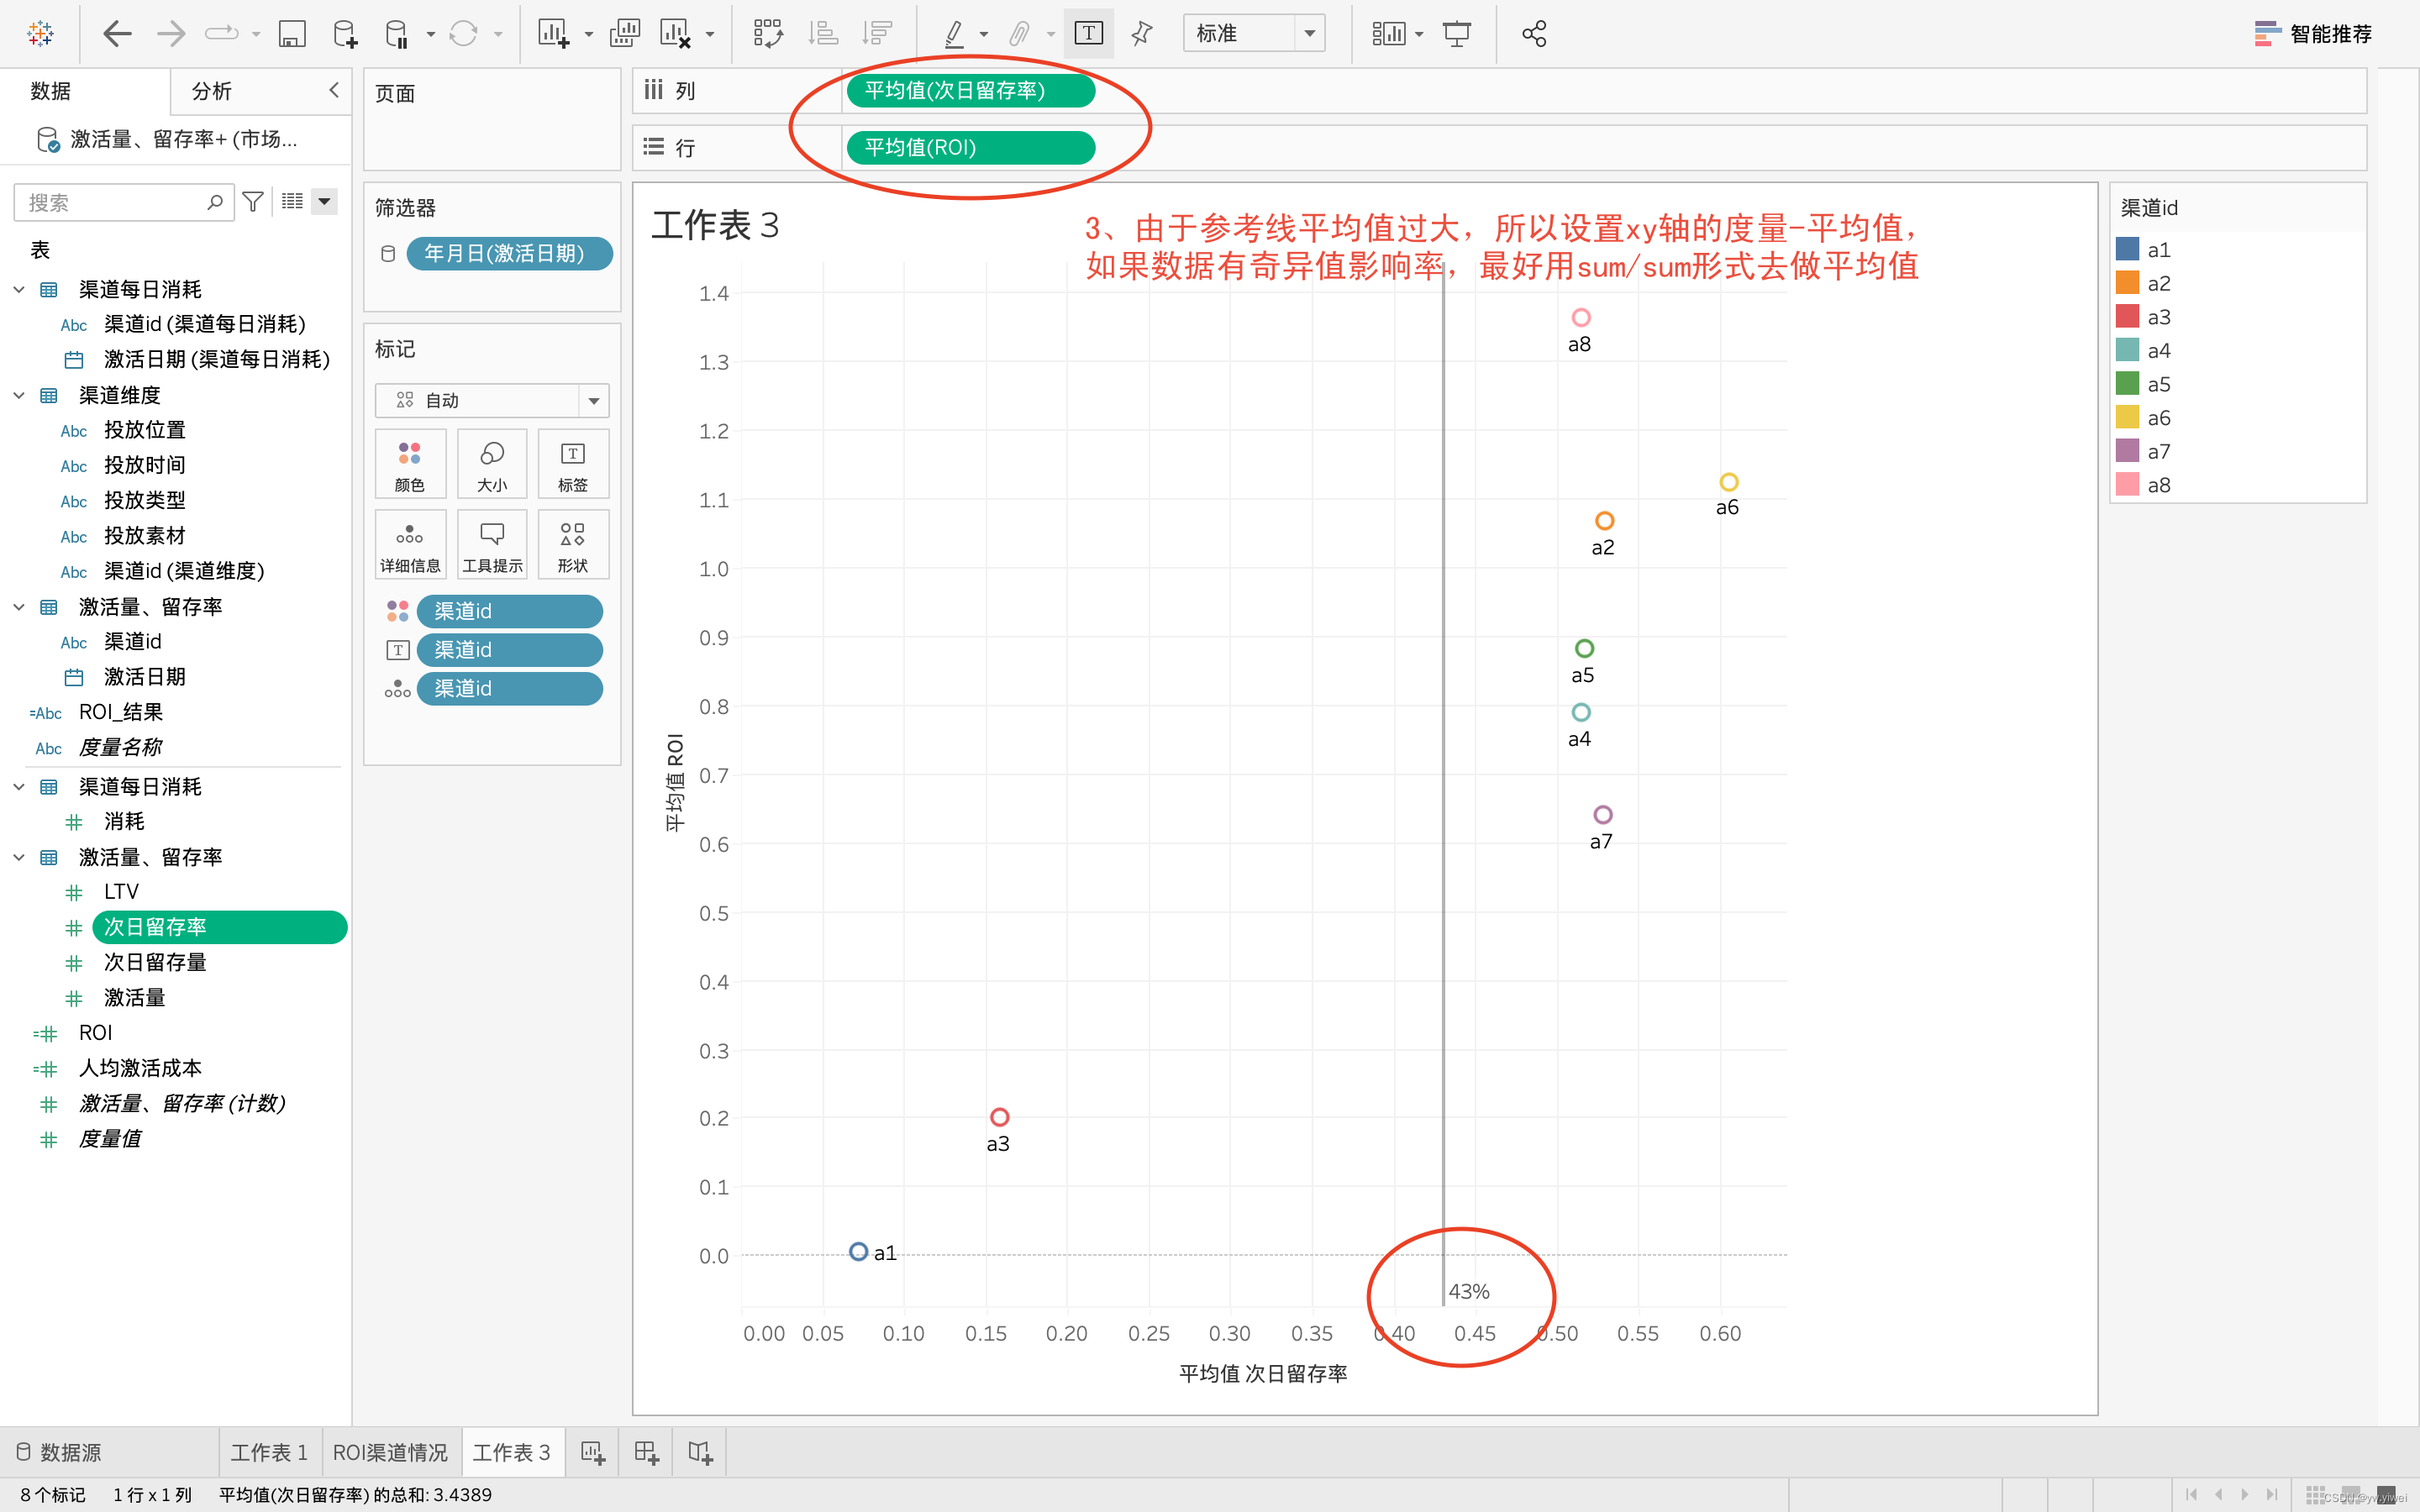Click the Presentation mode icon

(x=1457, y=34)
